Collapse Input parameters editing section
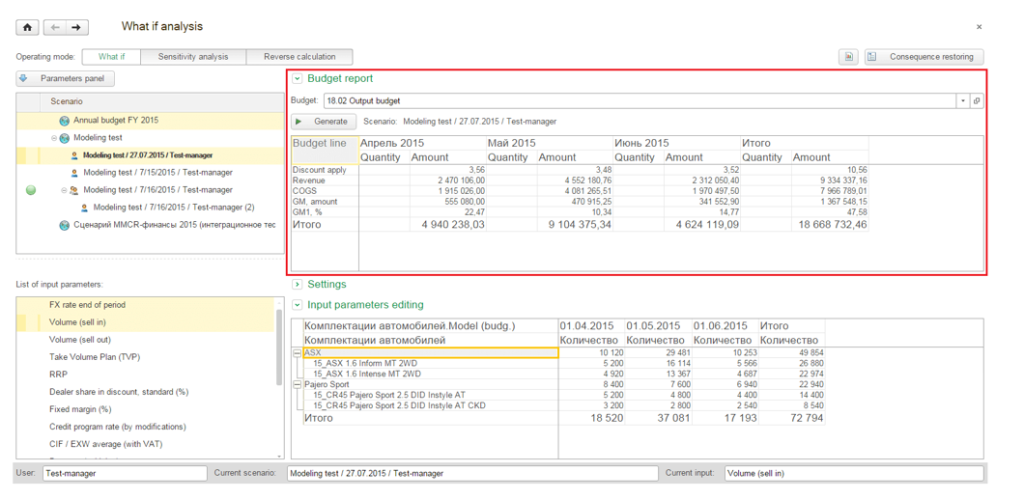This screenshot has height=500, width=1024. [x=297, y=305]
